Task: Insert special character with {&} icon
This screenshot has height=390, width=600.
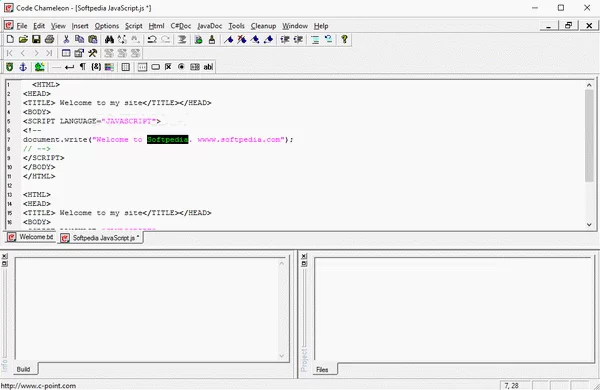Action: (96, 67)
